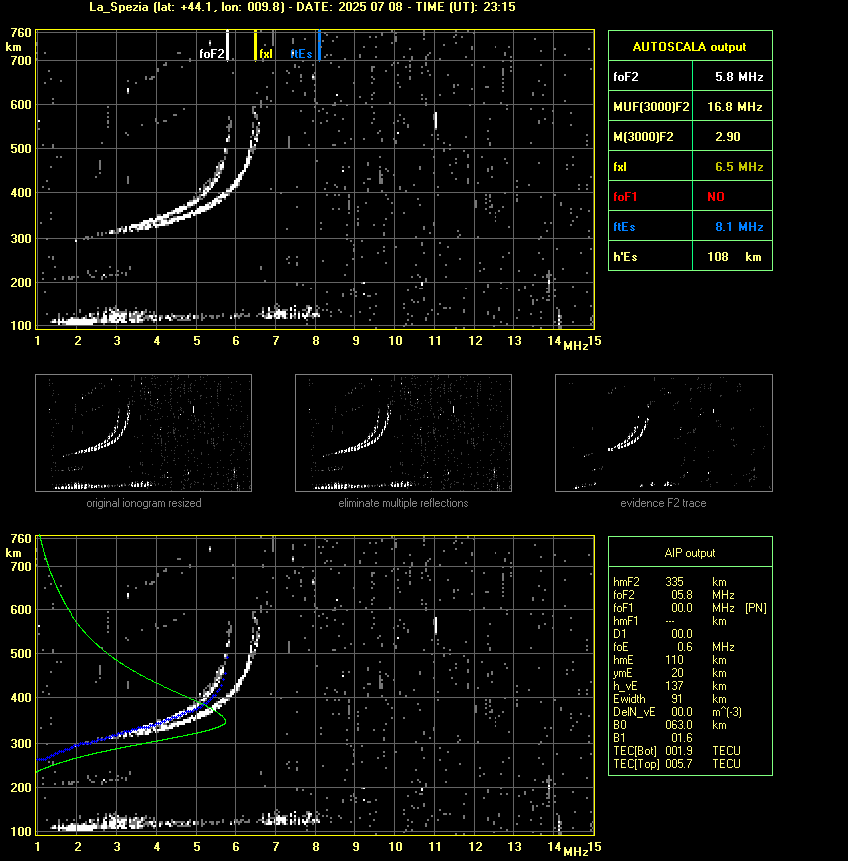848x861 pixels.
Task: Click the D1 00.0 value in AIP output
Action: (x=682, y=634)
